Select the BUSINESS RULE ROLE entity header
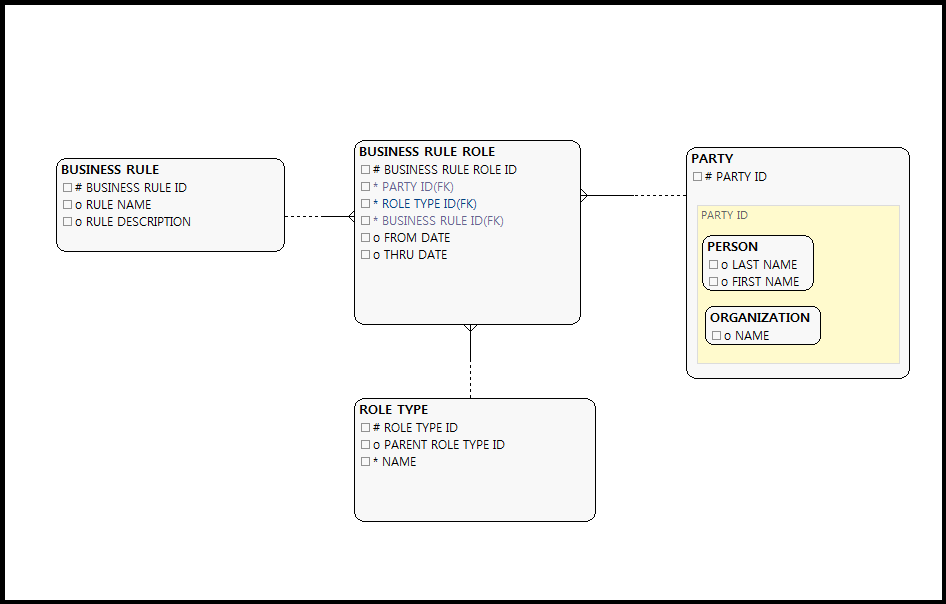This screenshot has width=946, height=604. coord(427,152)
